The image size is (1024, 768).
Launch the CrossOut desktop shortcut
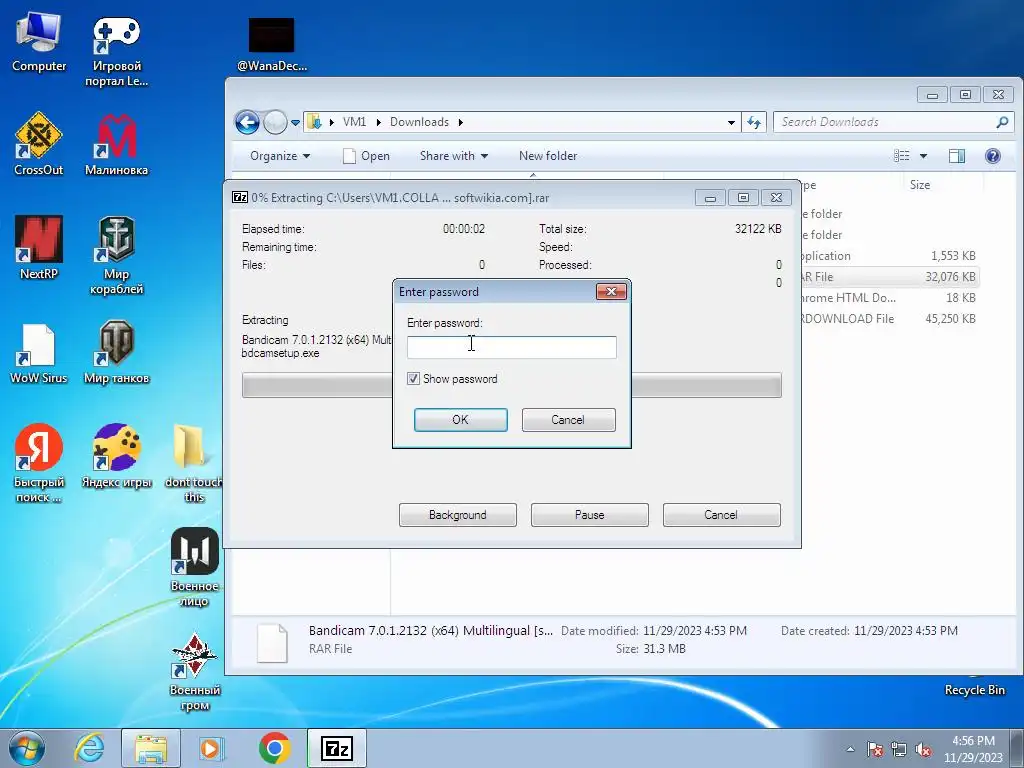click(39, 144)
